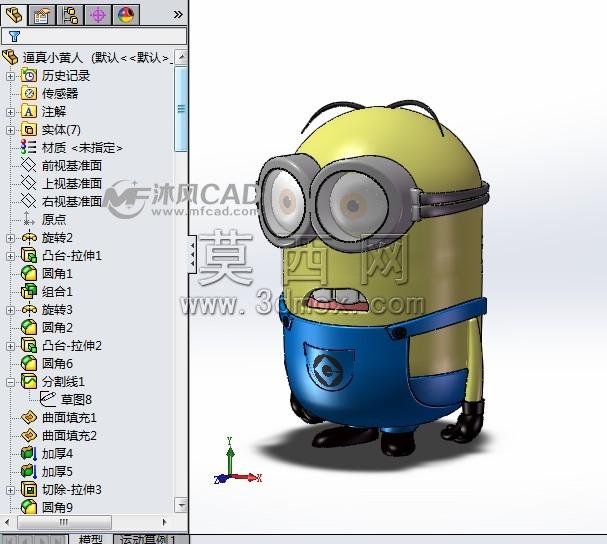The width and height of the screenshot is (607, 544).
Task: Select the 圆角1 fillet icon
Action: [x=29, y=273]
